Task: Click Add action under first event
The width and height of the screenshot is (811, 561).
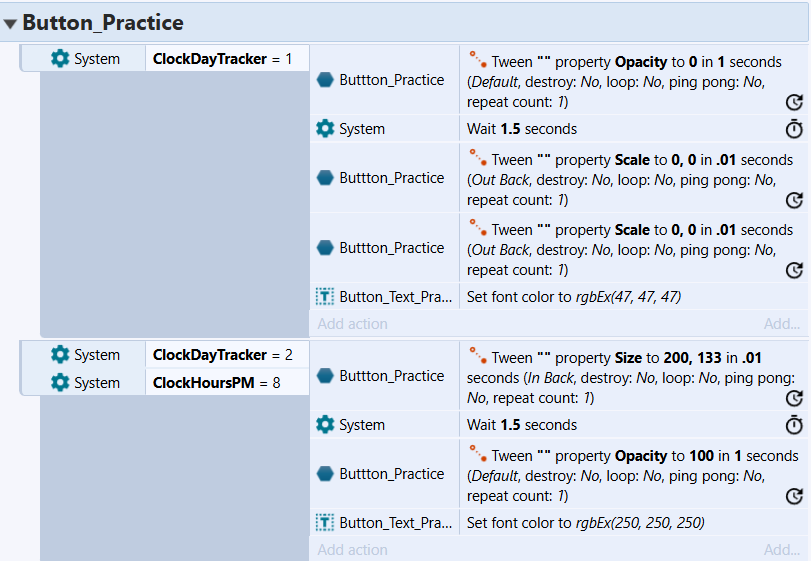Action: click(352, 324)
